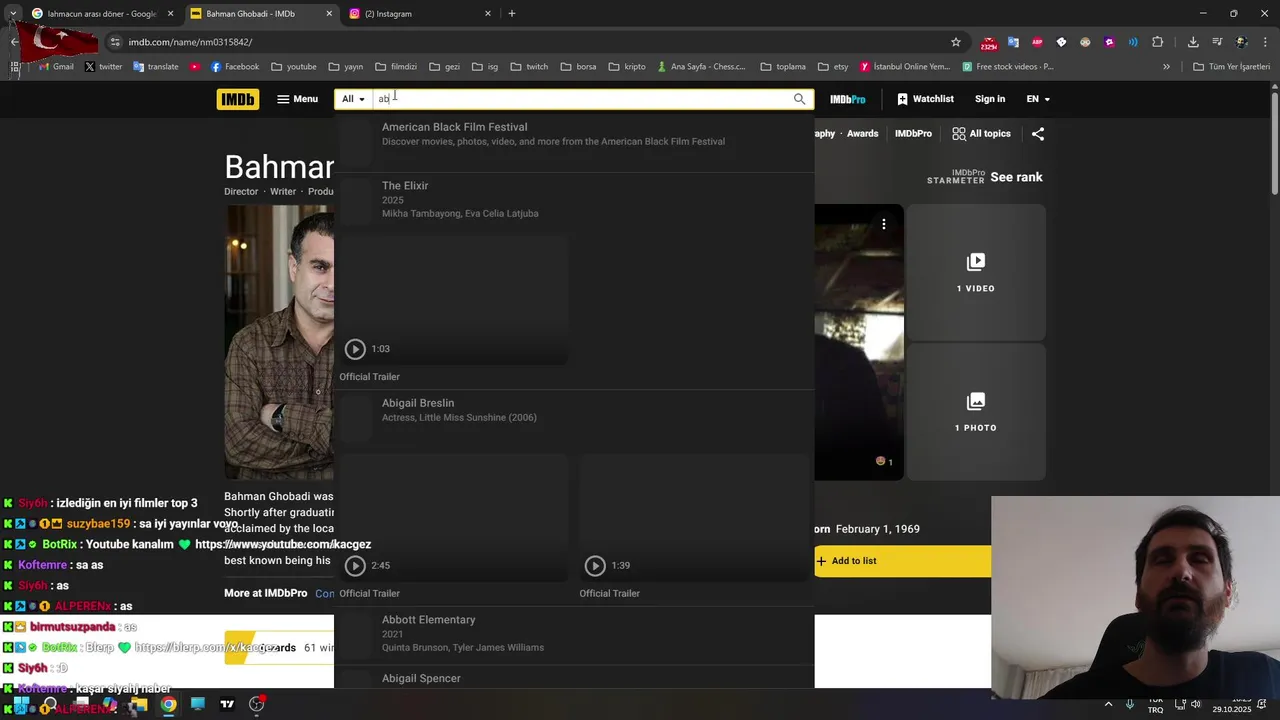
Task: Open the twitter bookmark
Action: [x=103, y=67]
